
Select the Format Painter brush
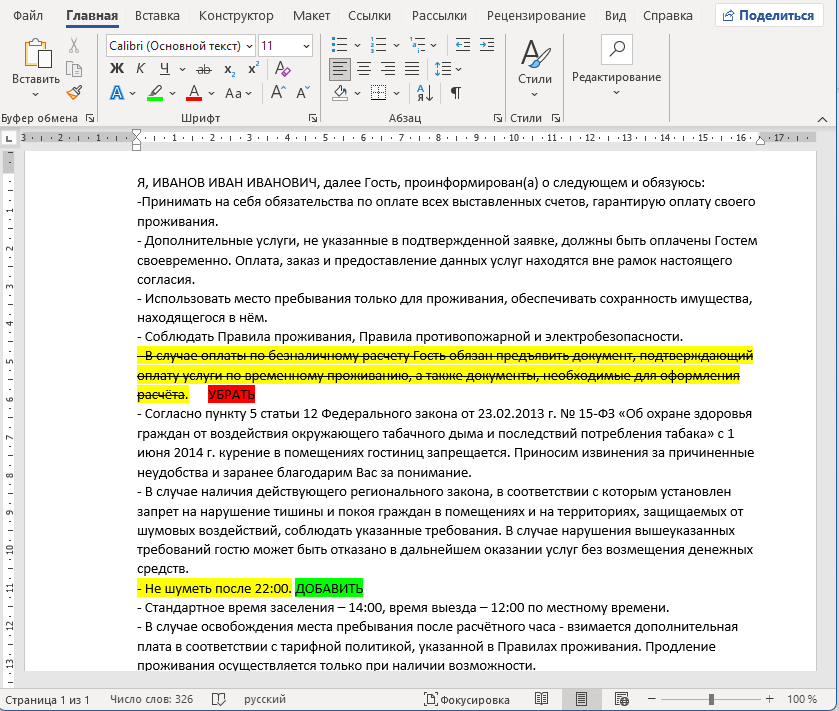(74, 93)
